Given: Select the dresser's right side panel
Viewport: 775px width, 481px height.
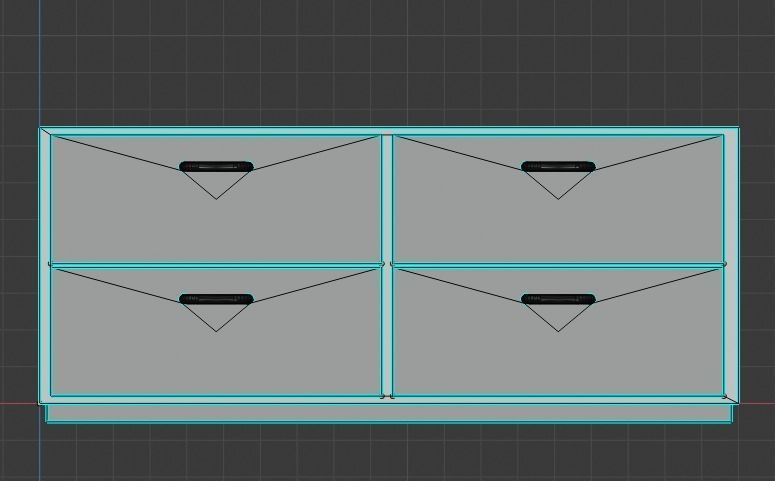Looking at the screenshot, I should tap(732, 265).
